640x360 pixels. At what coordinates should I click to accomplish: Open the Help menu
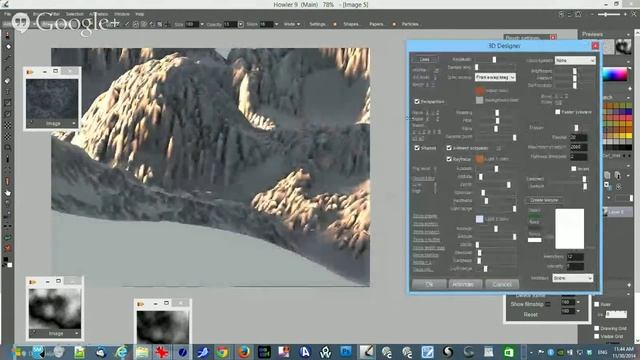pyautogui.click(x=140, y=14)
